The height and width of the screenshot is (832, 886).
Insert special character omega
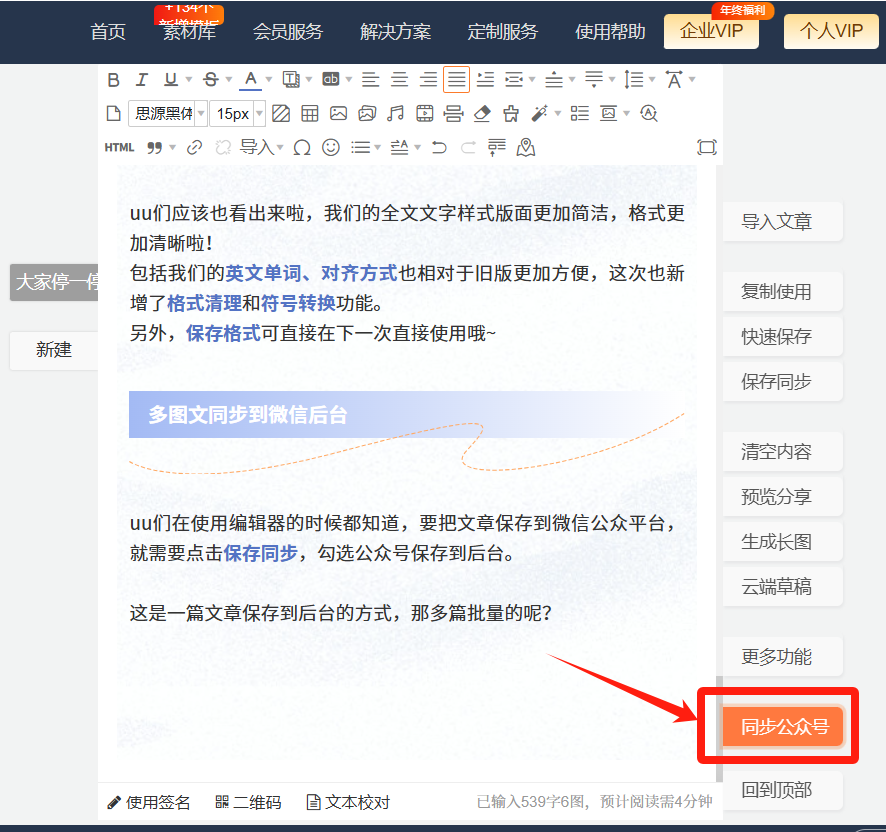click(x=302, y=148)
